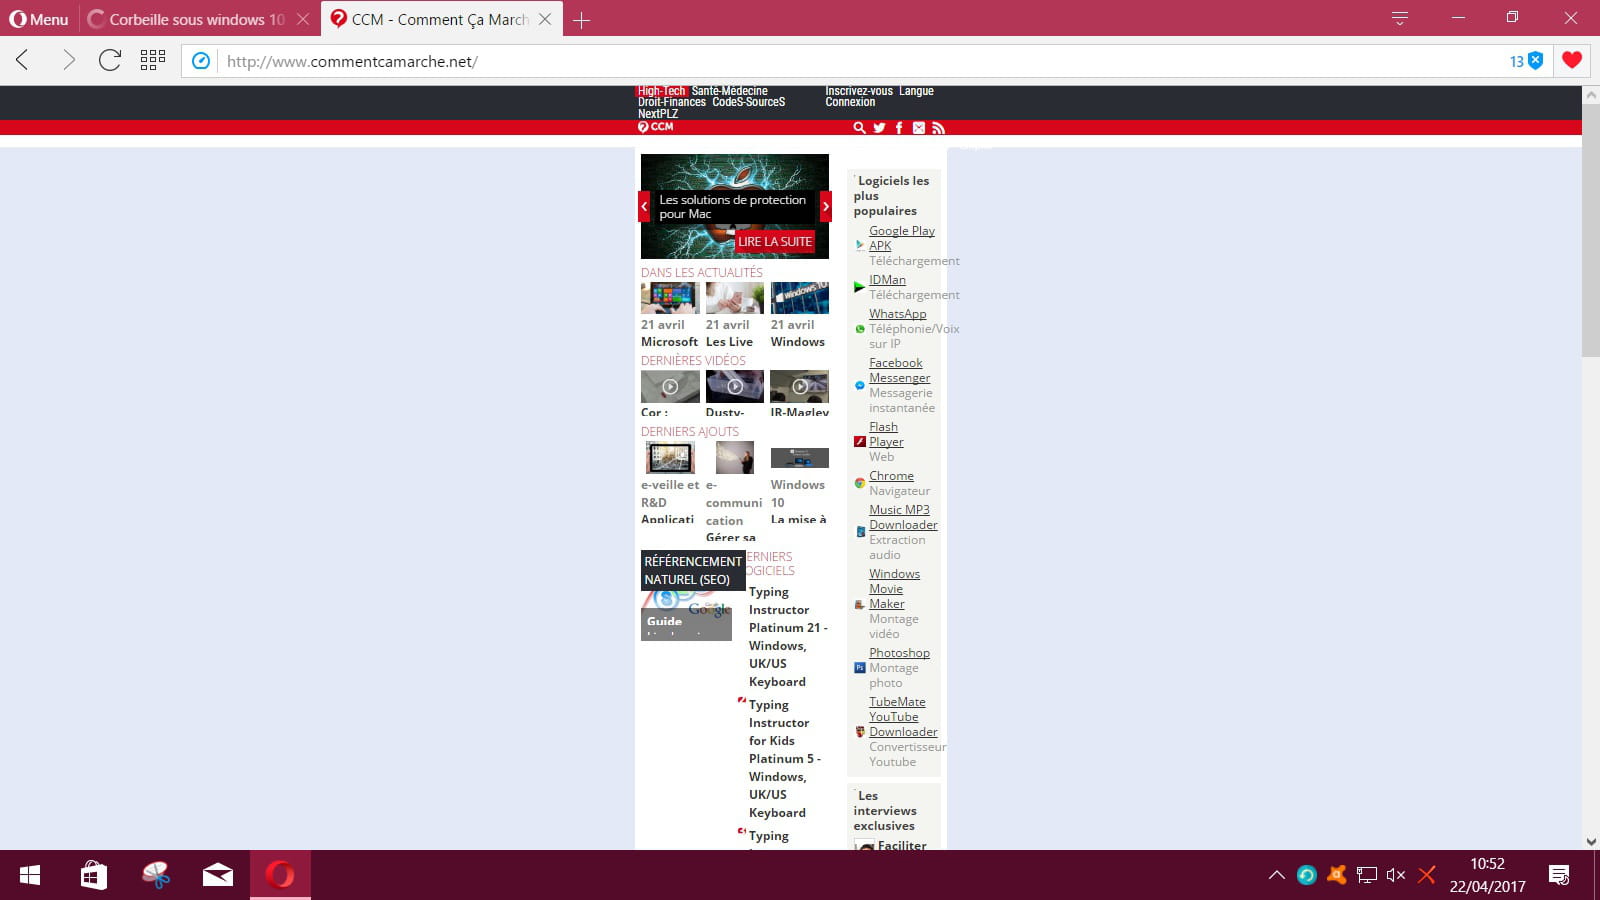
Task: Click the scrollbar down arrow
Action: 1590,842
